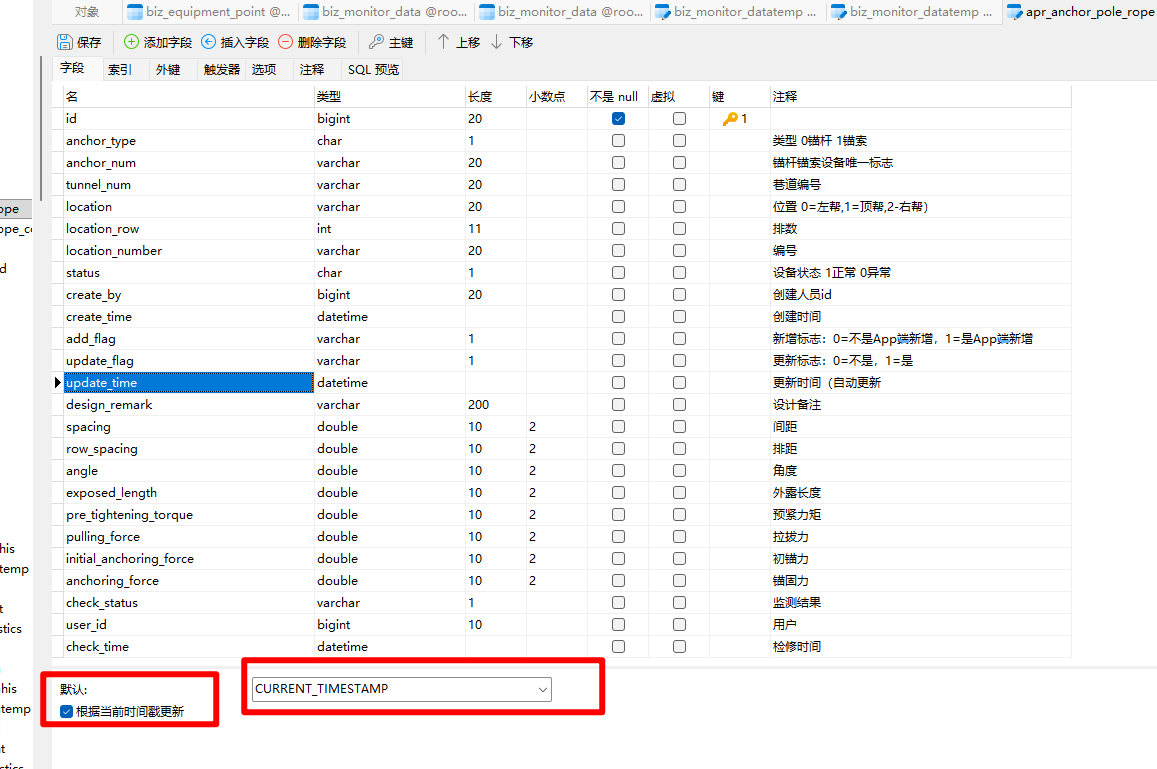1157x769 pixels.
Task: Uncheck Not null for id field
Action: pyautogui.click(x=618, y=119)
